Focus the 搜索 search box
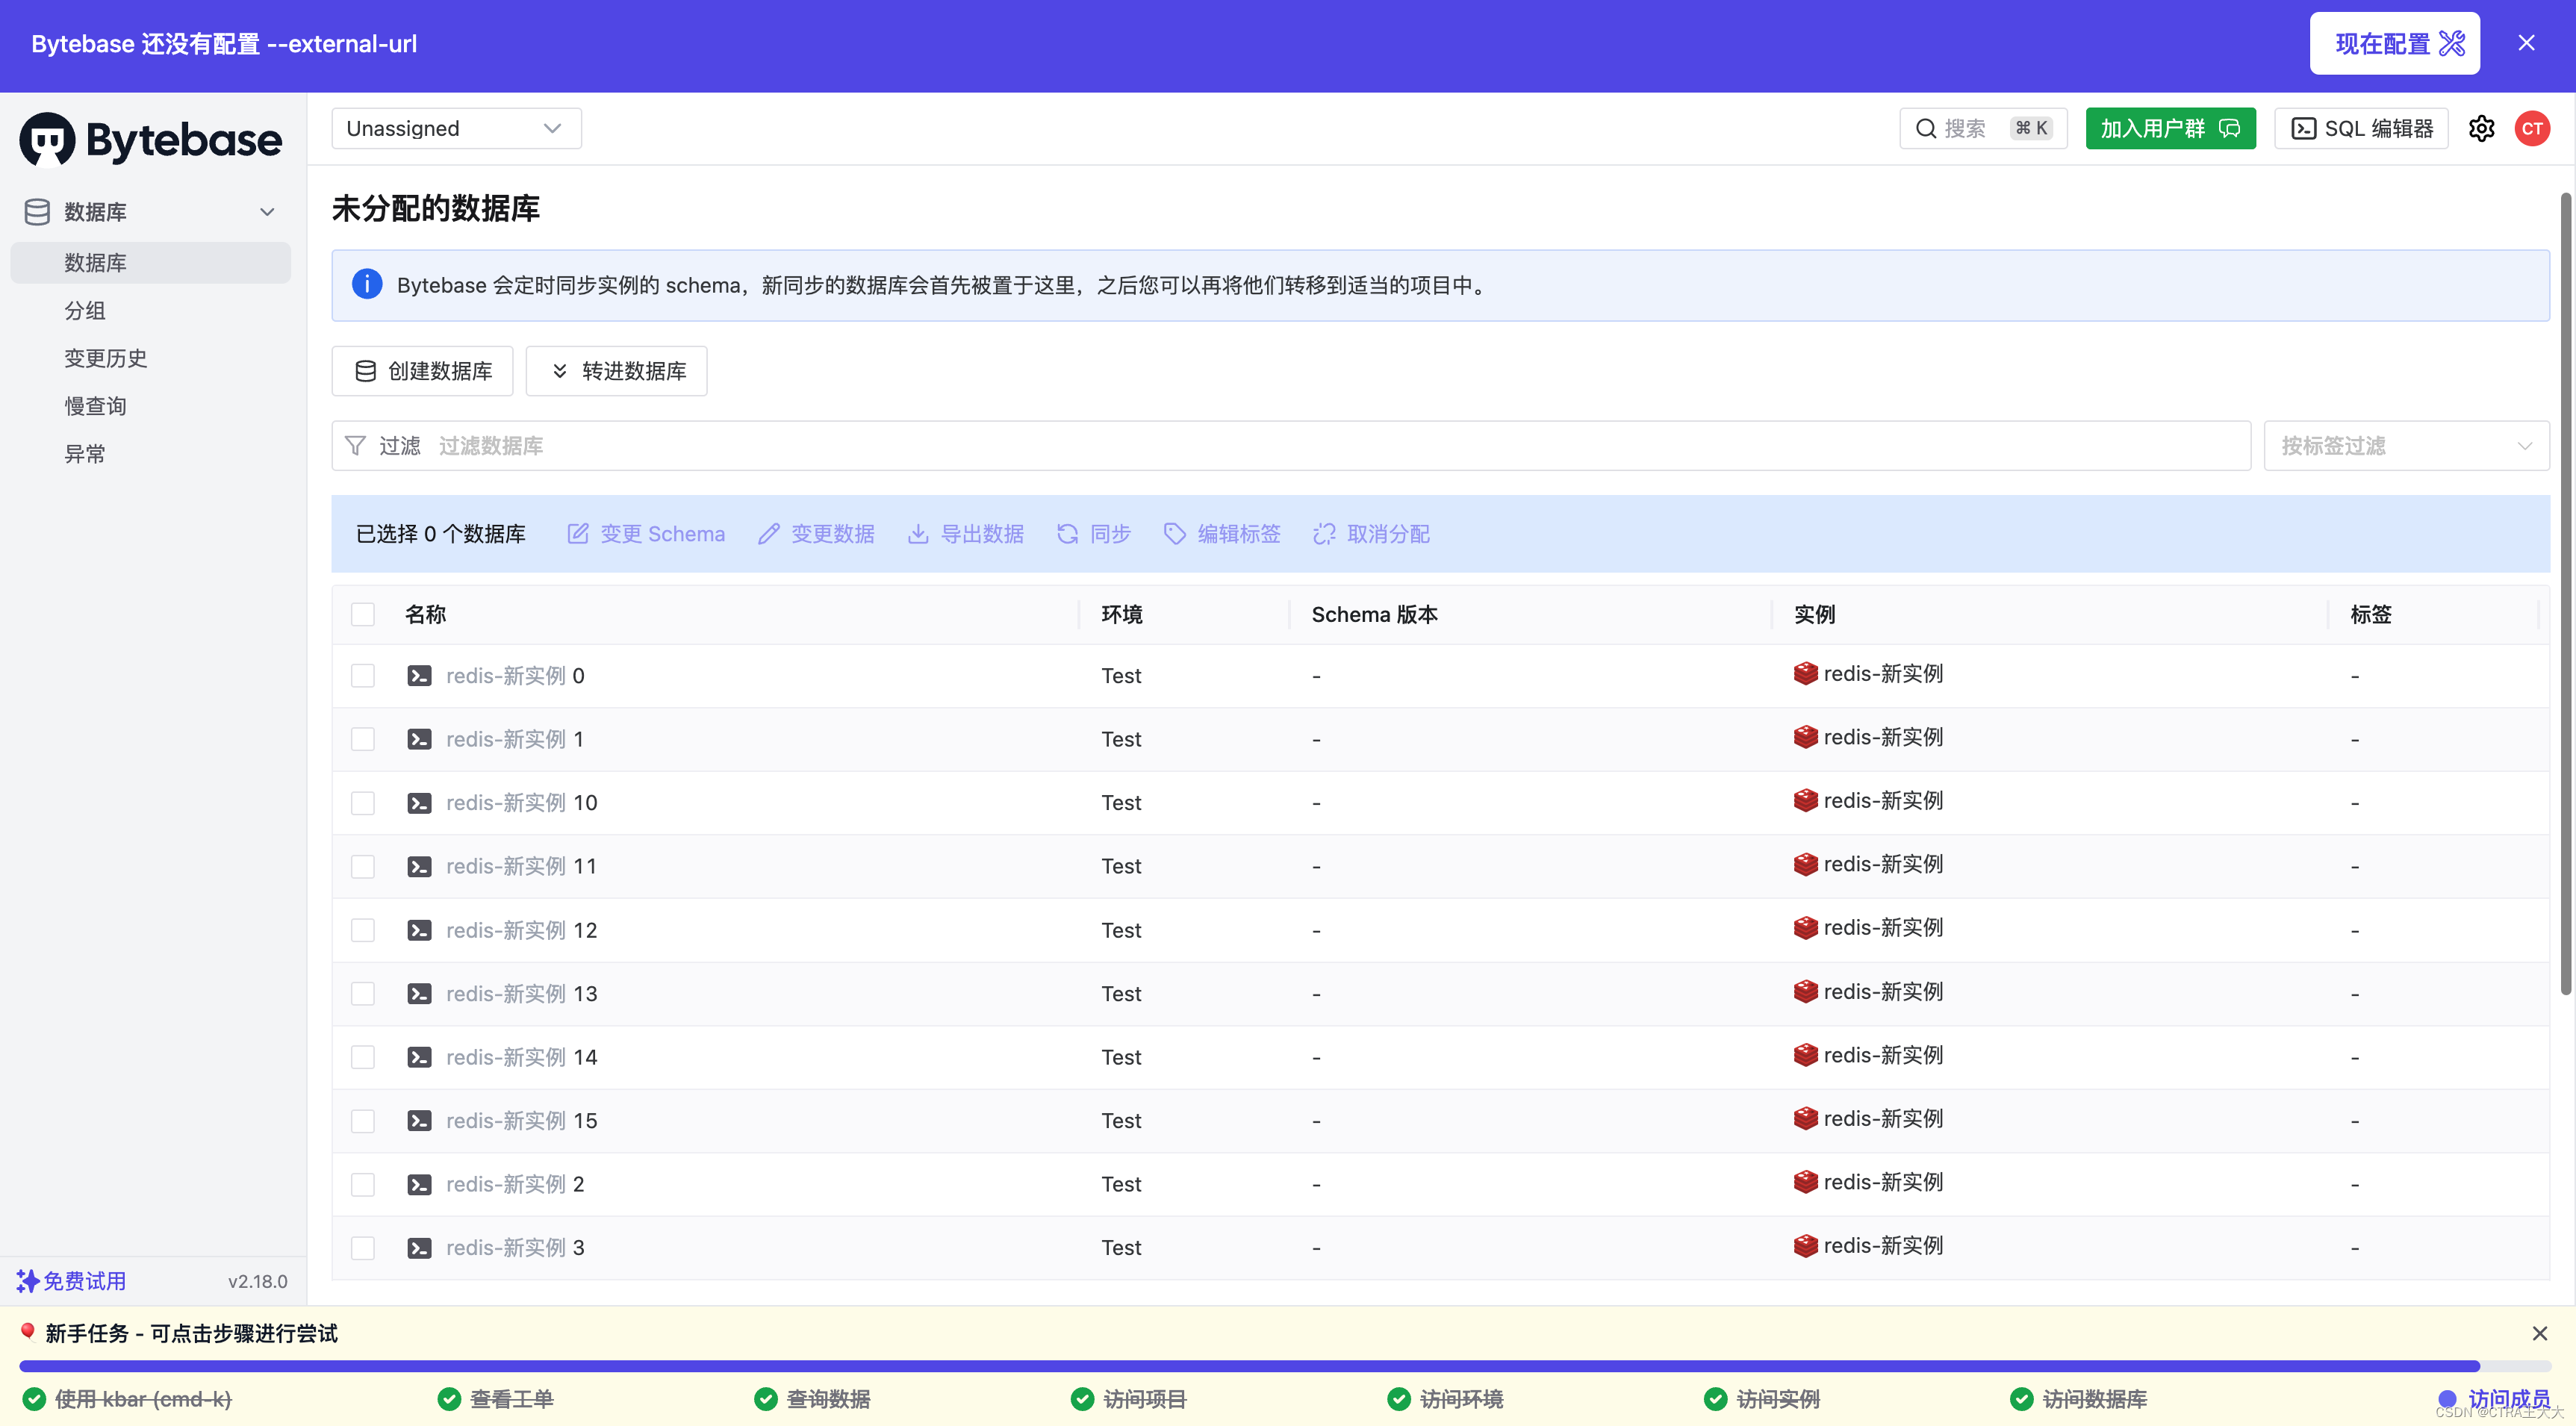This screenshot has width=2576, height=1426. [x=1983, y=128]
